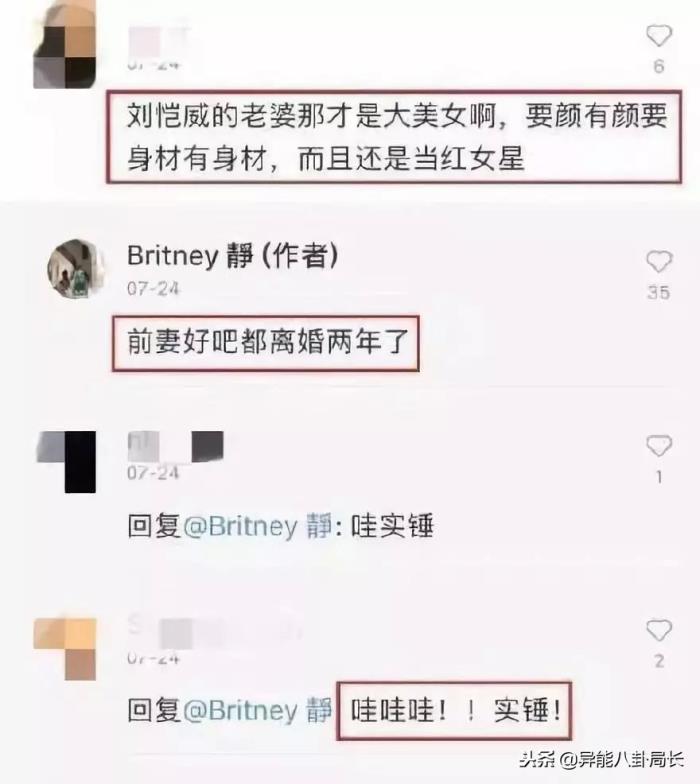Open the Britney 静 (作者) username

[x=233, y=256]
